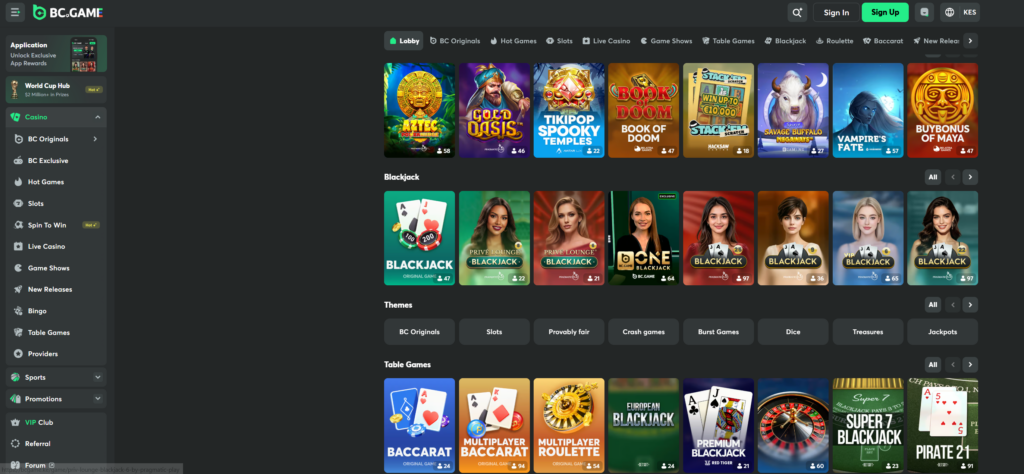
Task: Click the VIP Club crown icon
Action: [15, 422]
